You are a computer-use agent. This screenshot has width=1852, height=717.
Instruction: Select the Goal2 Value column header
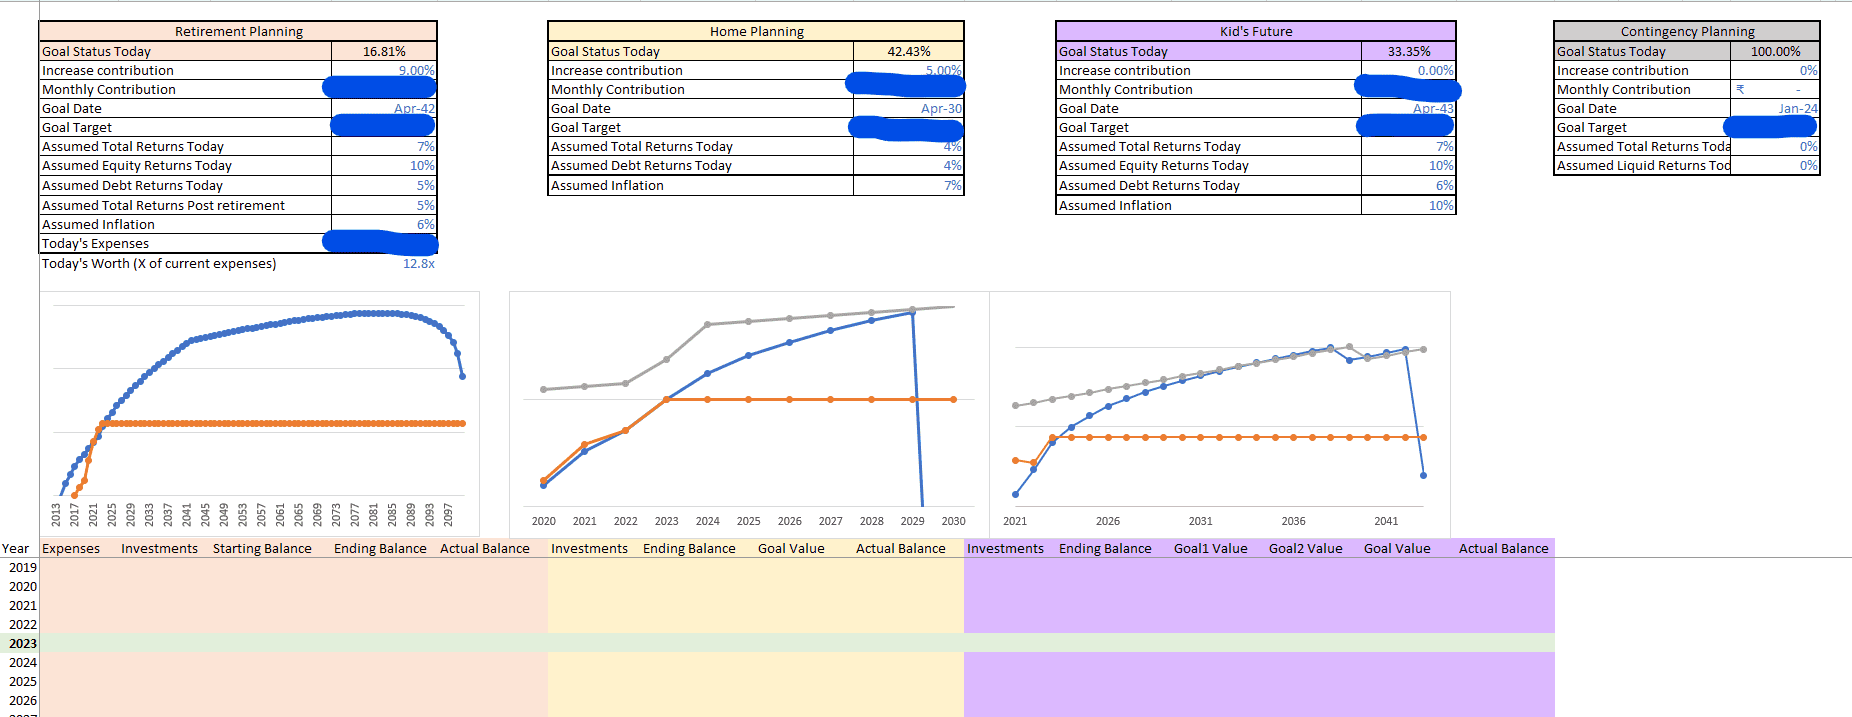pyautogui.click(x=1305, y=548)
